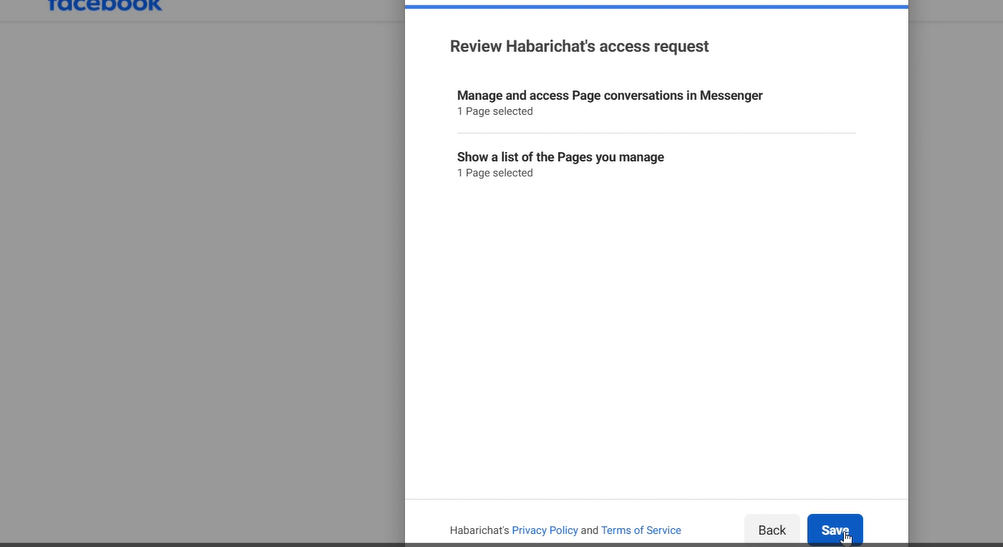Open Habarichat's Privacy Policy link

544,530
